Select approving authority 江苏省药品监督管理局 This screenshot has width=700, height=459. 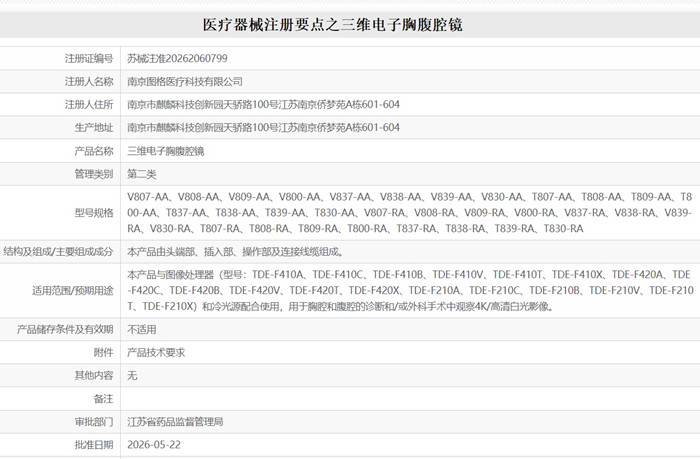175,421
